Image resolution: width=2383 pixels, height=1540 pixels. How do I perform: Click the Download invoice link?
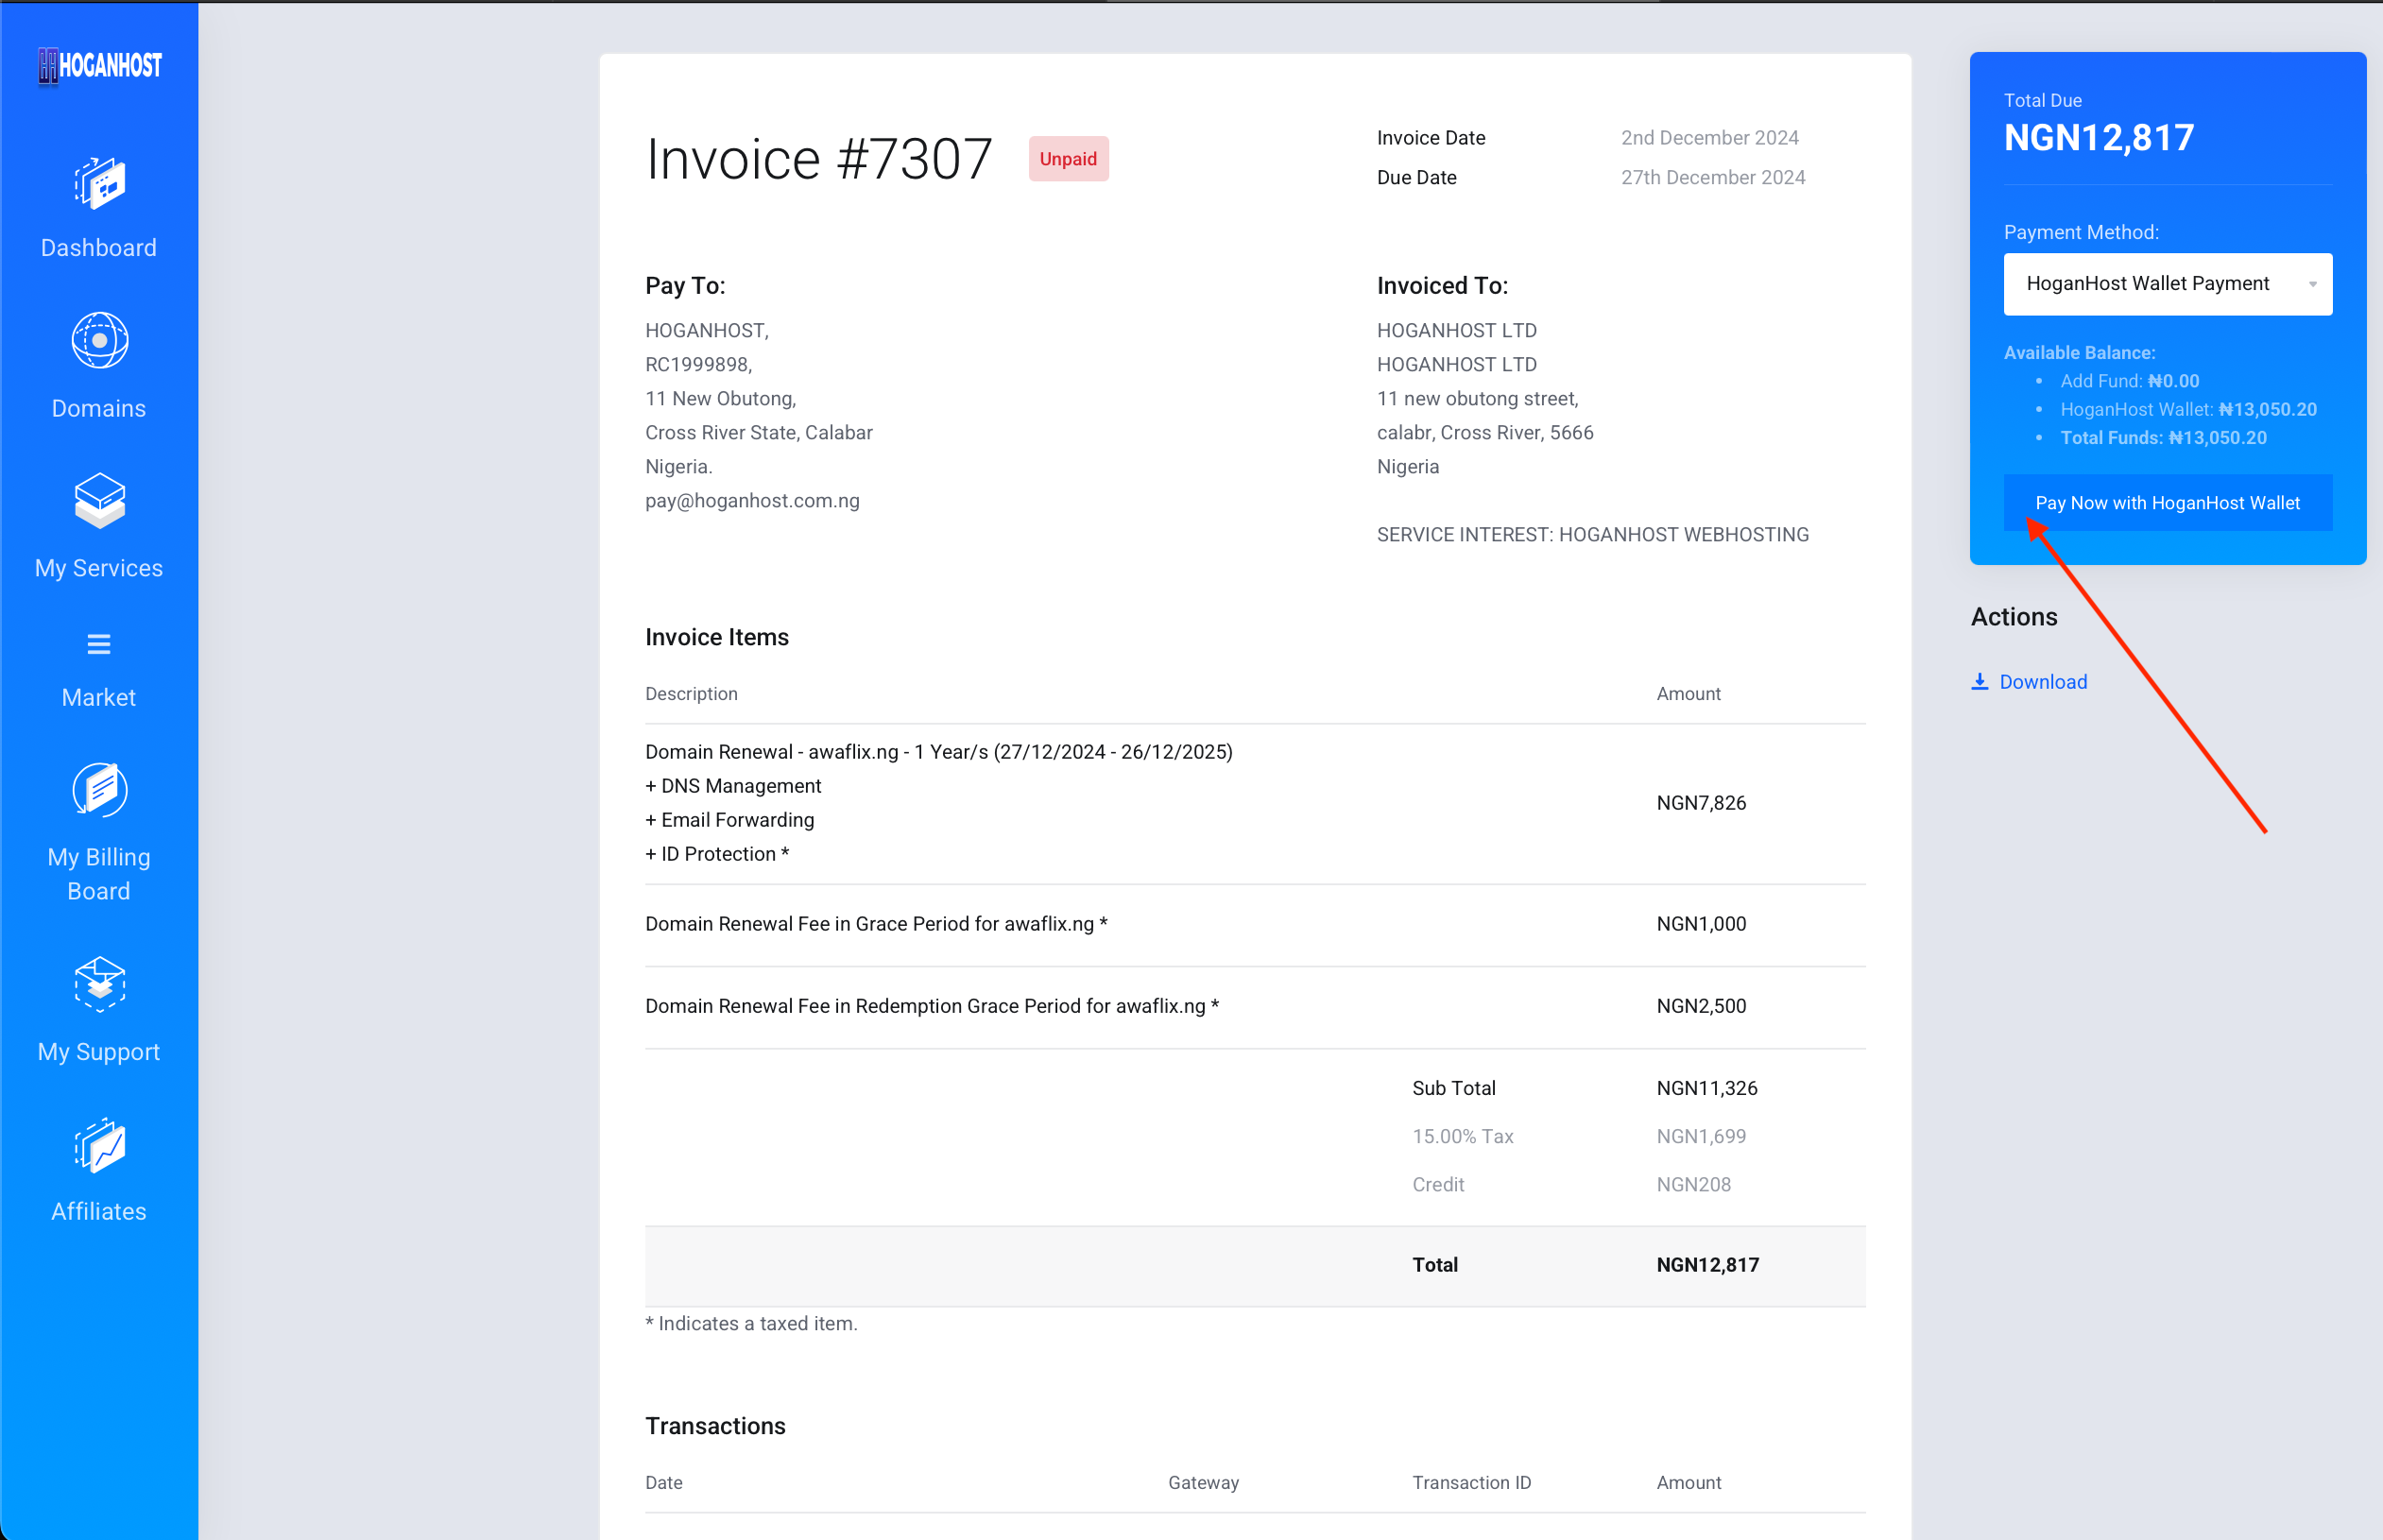(2042, 681)
